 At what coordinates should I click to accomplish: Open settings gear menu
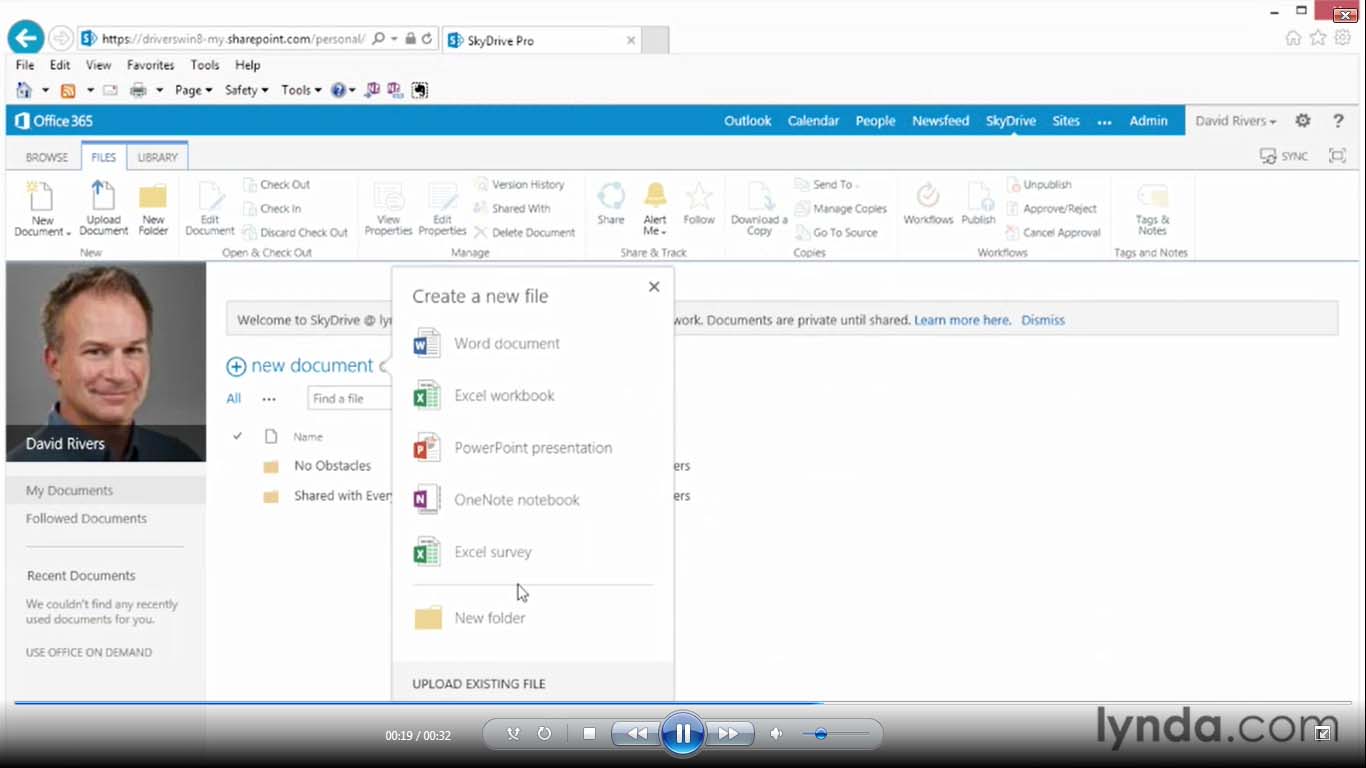[1302, 120]
